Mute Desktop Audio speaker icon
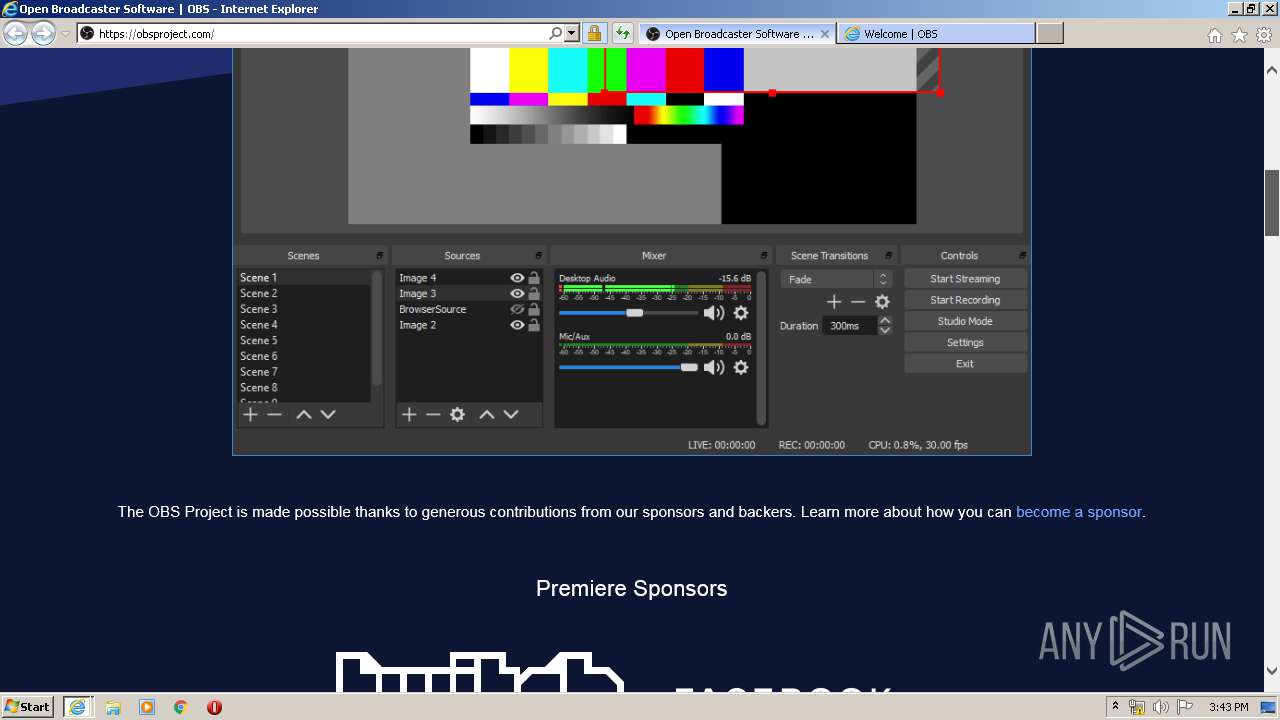The width and height of the screenshot is (1280, 720). tap(714, 313)
